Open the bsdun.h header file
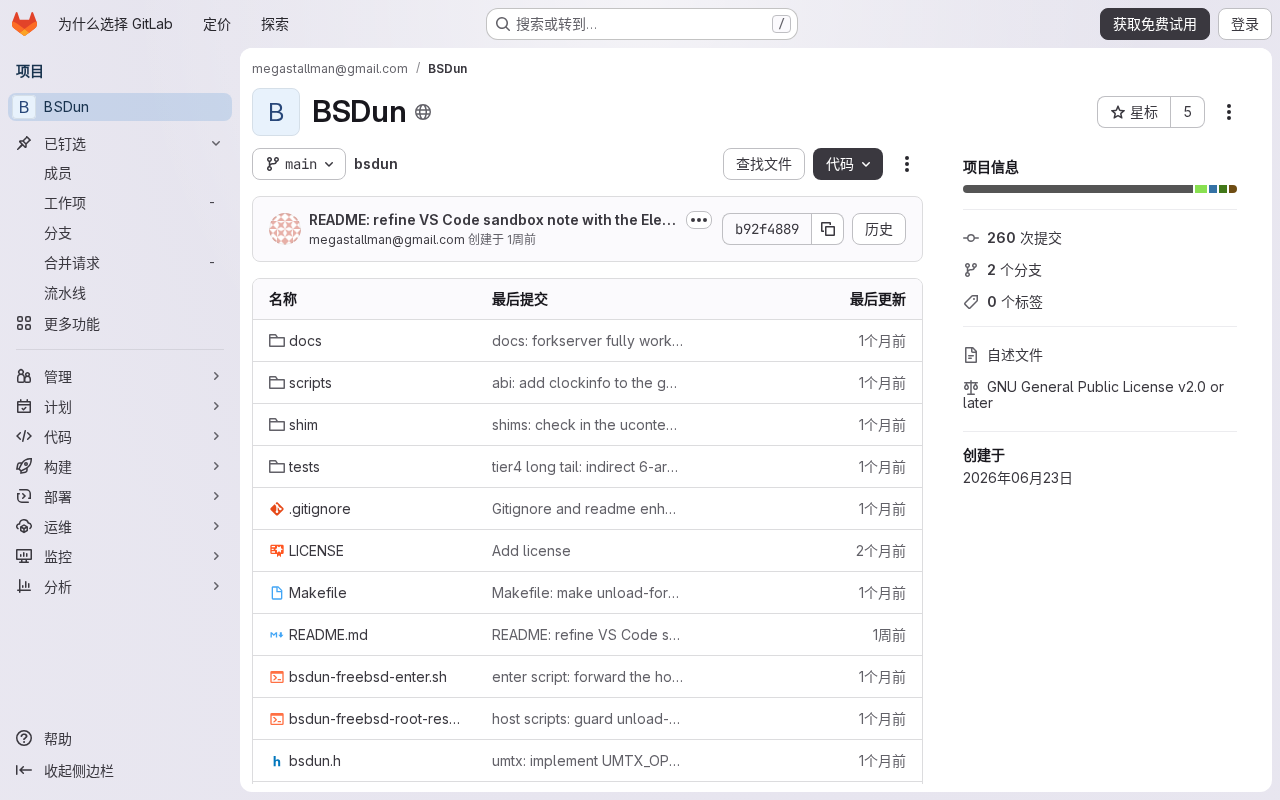 click(315, 761)
